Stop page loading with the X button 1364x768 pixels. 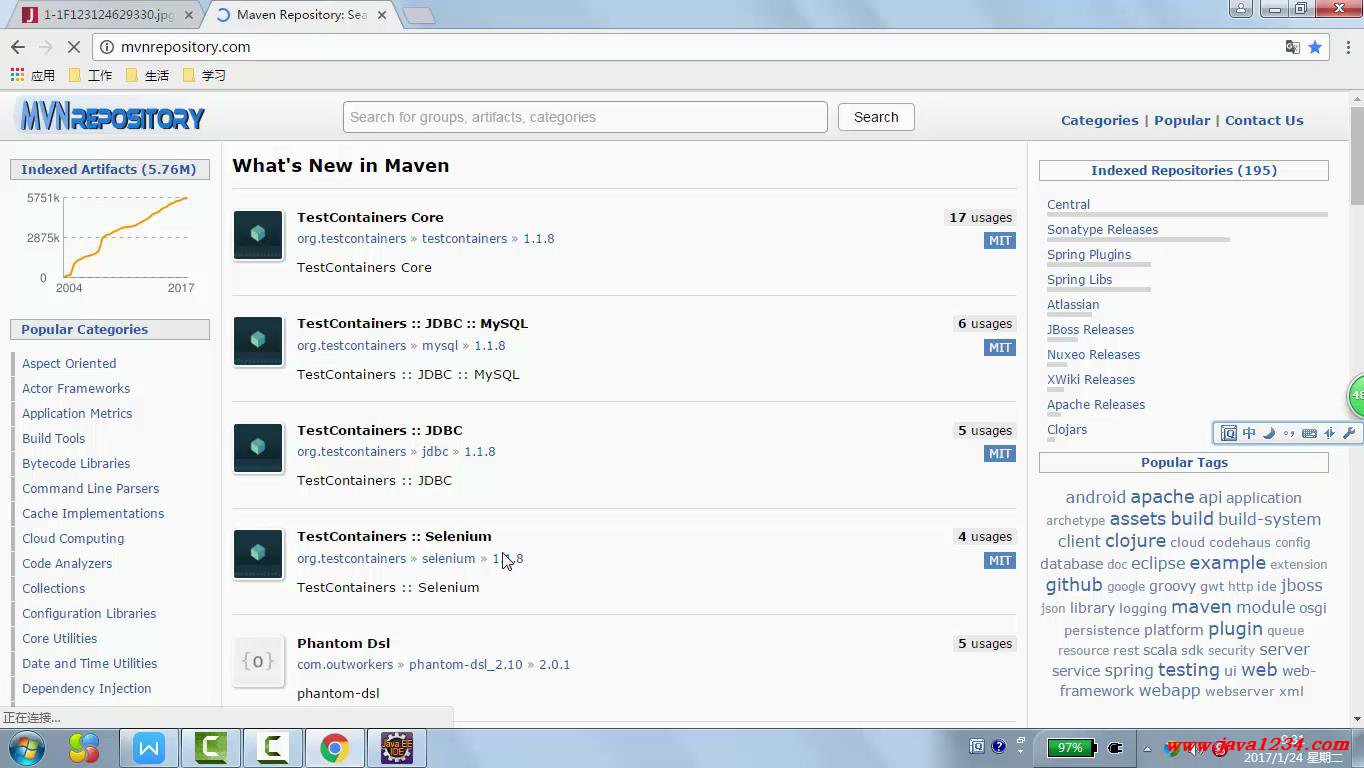75,47
